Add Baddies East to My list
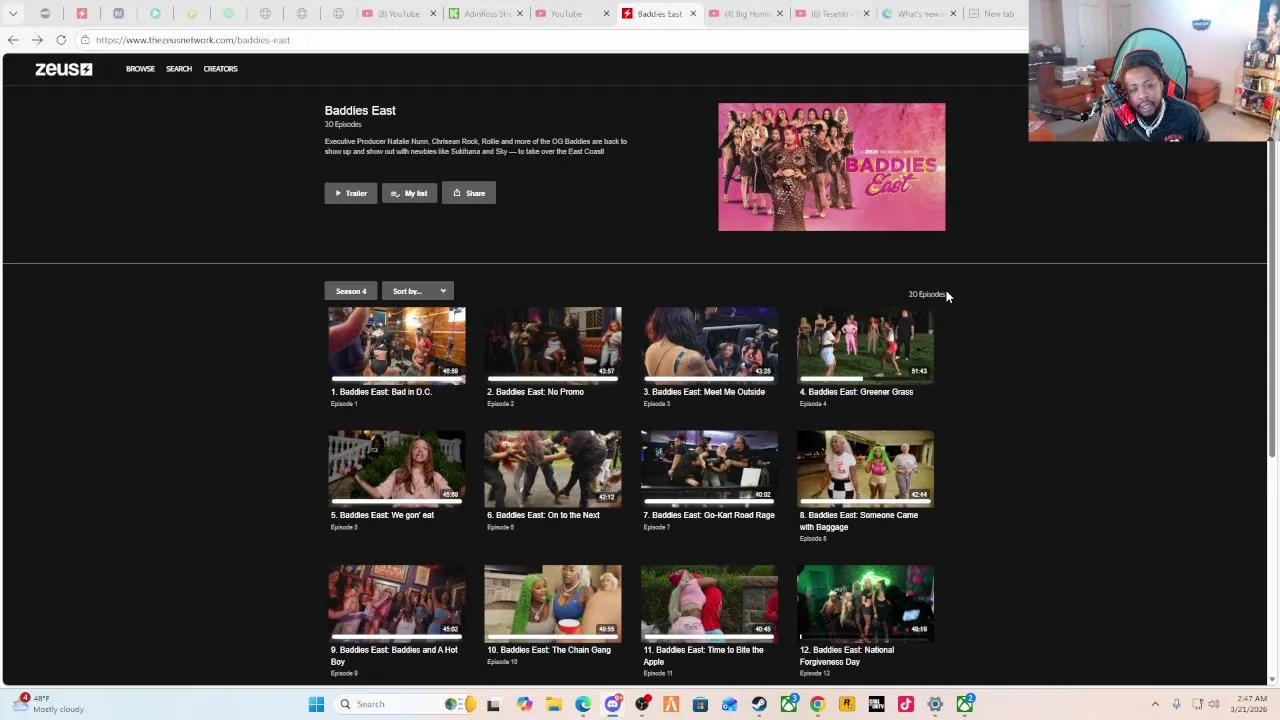This screenshot has width=1280, height=720. [409, 193]
